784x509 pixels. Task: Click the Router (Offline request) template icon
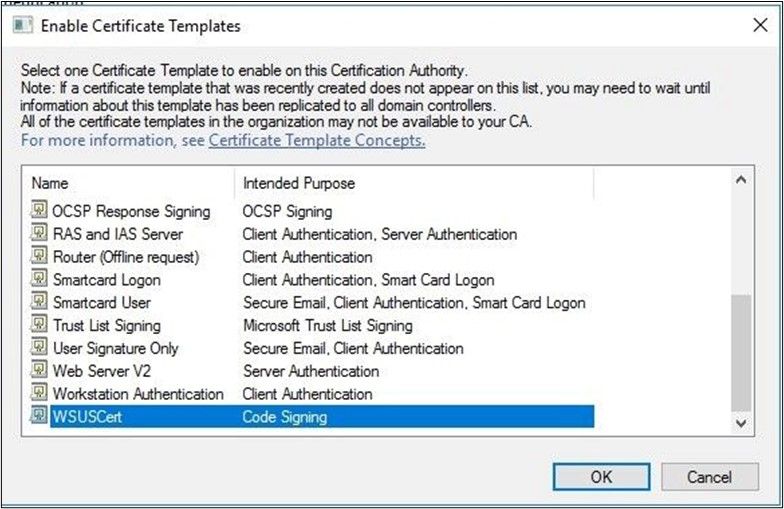pyautogui.click(x=39, y=256)
